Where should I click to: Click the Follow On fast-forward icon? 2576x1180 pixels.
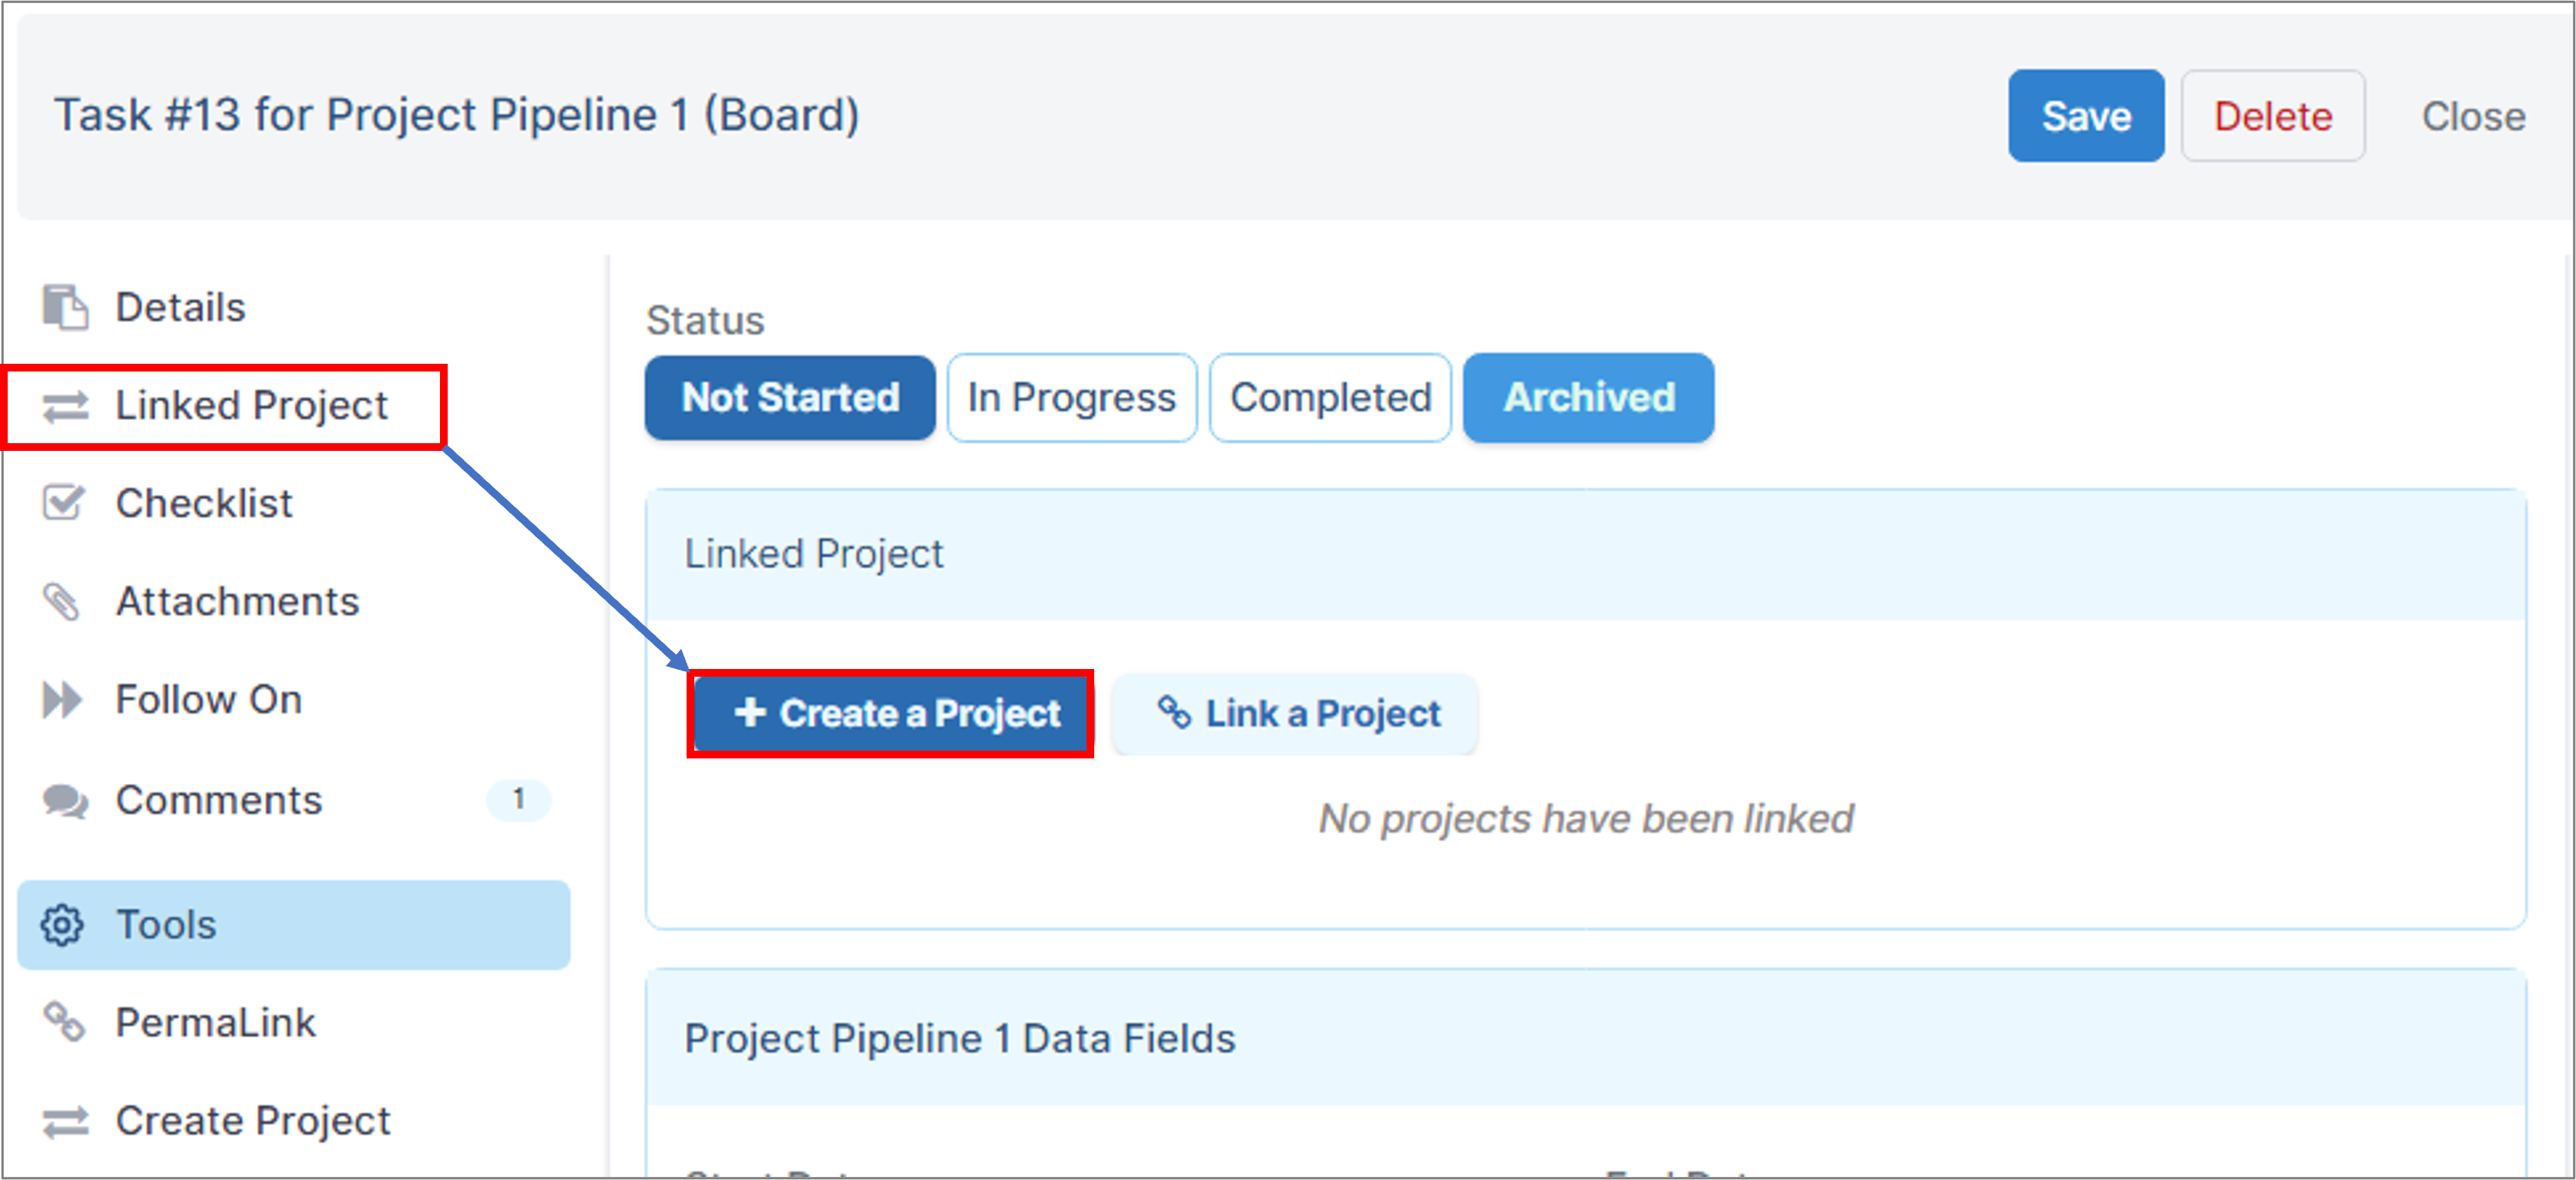pyautogui.click(x=62, y=699)
